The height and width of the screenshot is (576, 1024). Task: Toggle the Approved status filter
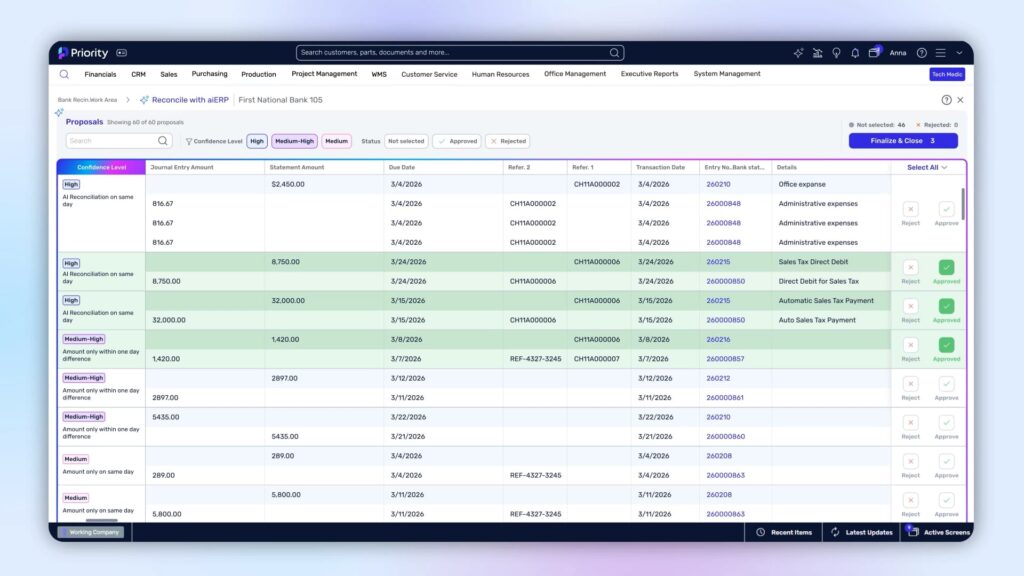457,141
